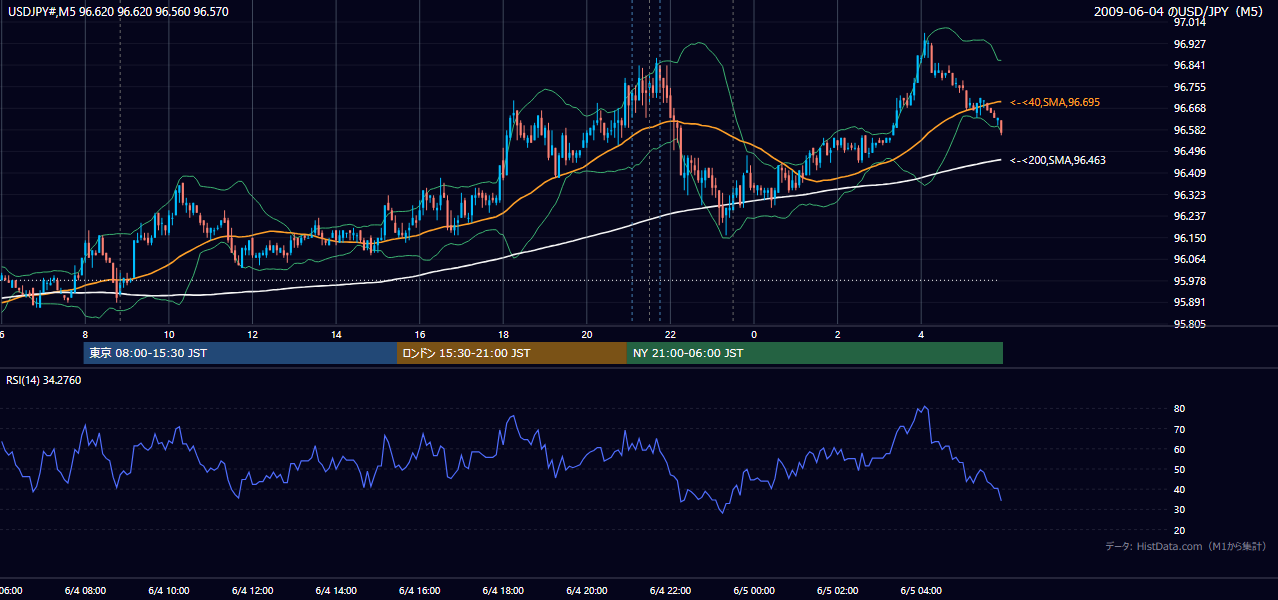Click hour tick 18 under price chart
Image resolution: width=1278 pixels, height=600 pixels.
pyautogui.click(x=503, y=334)
